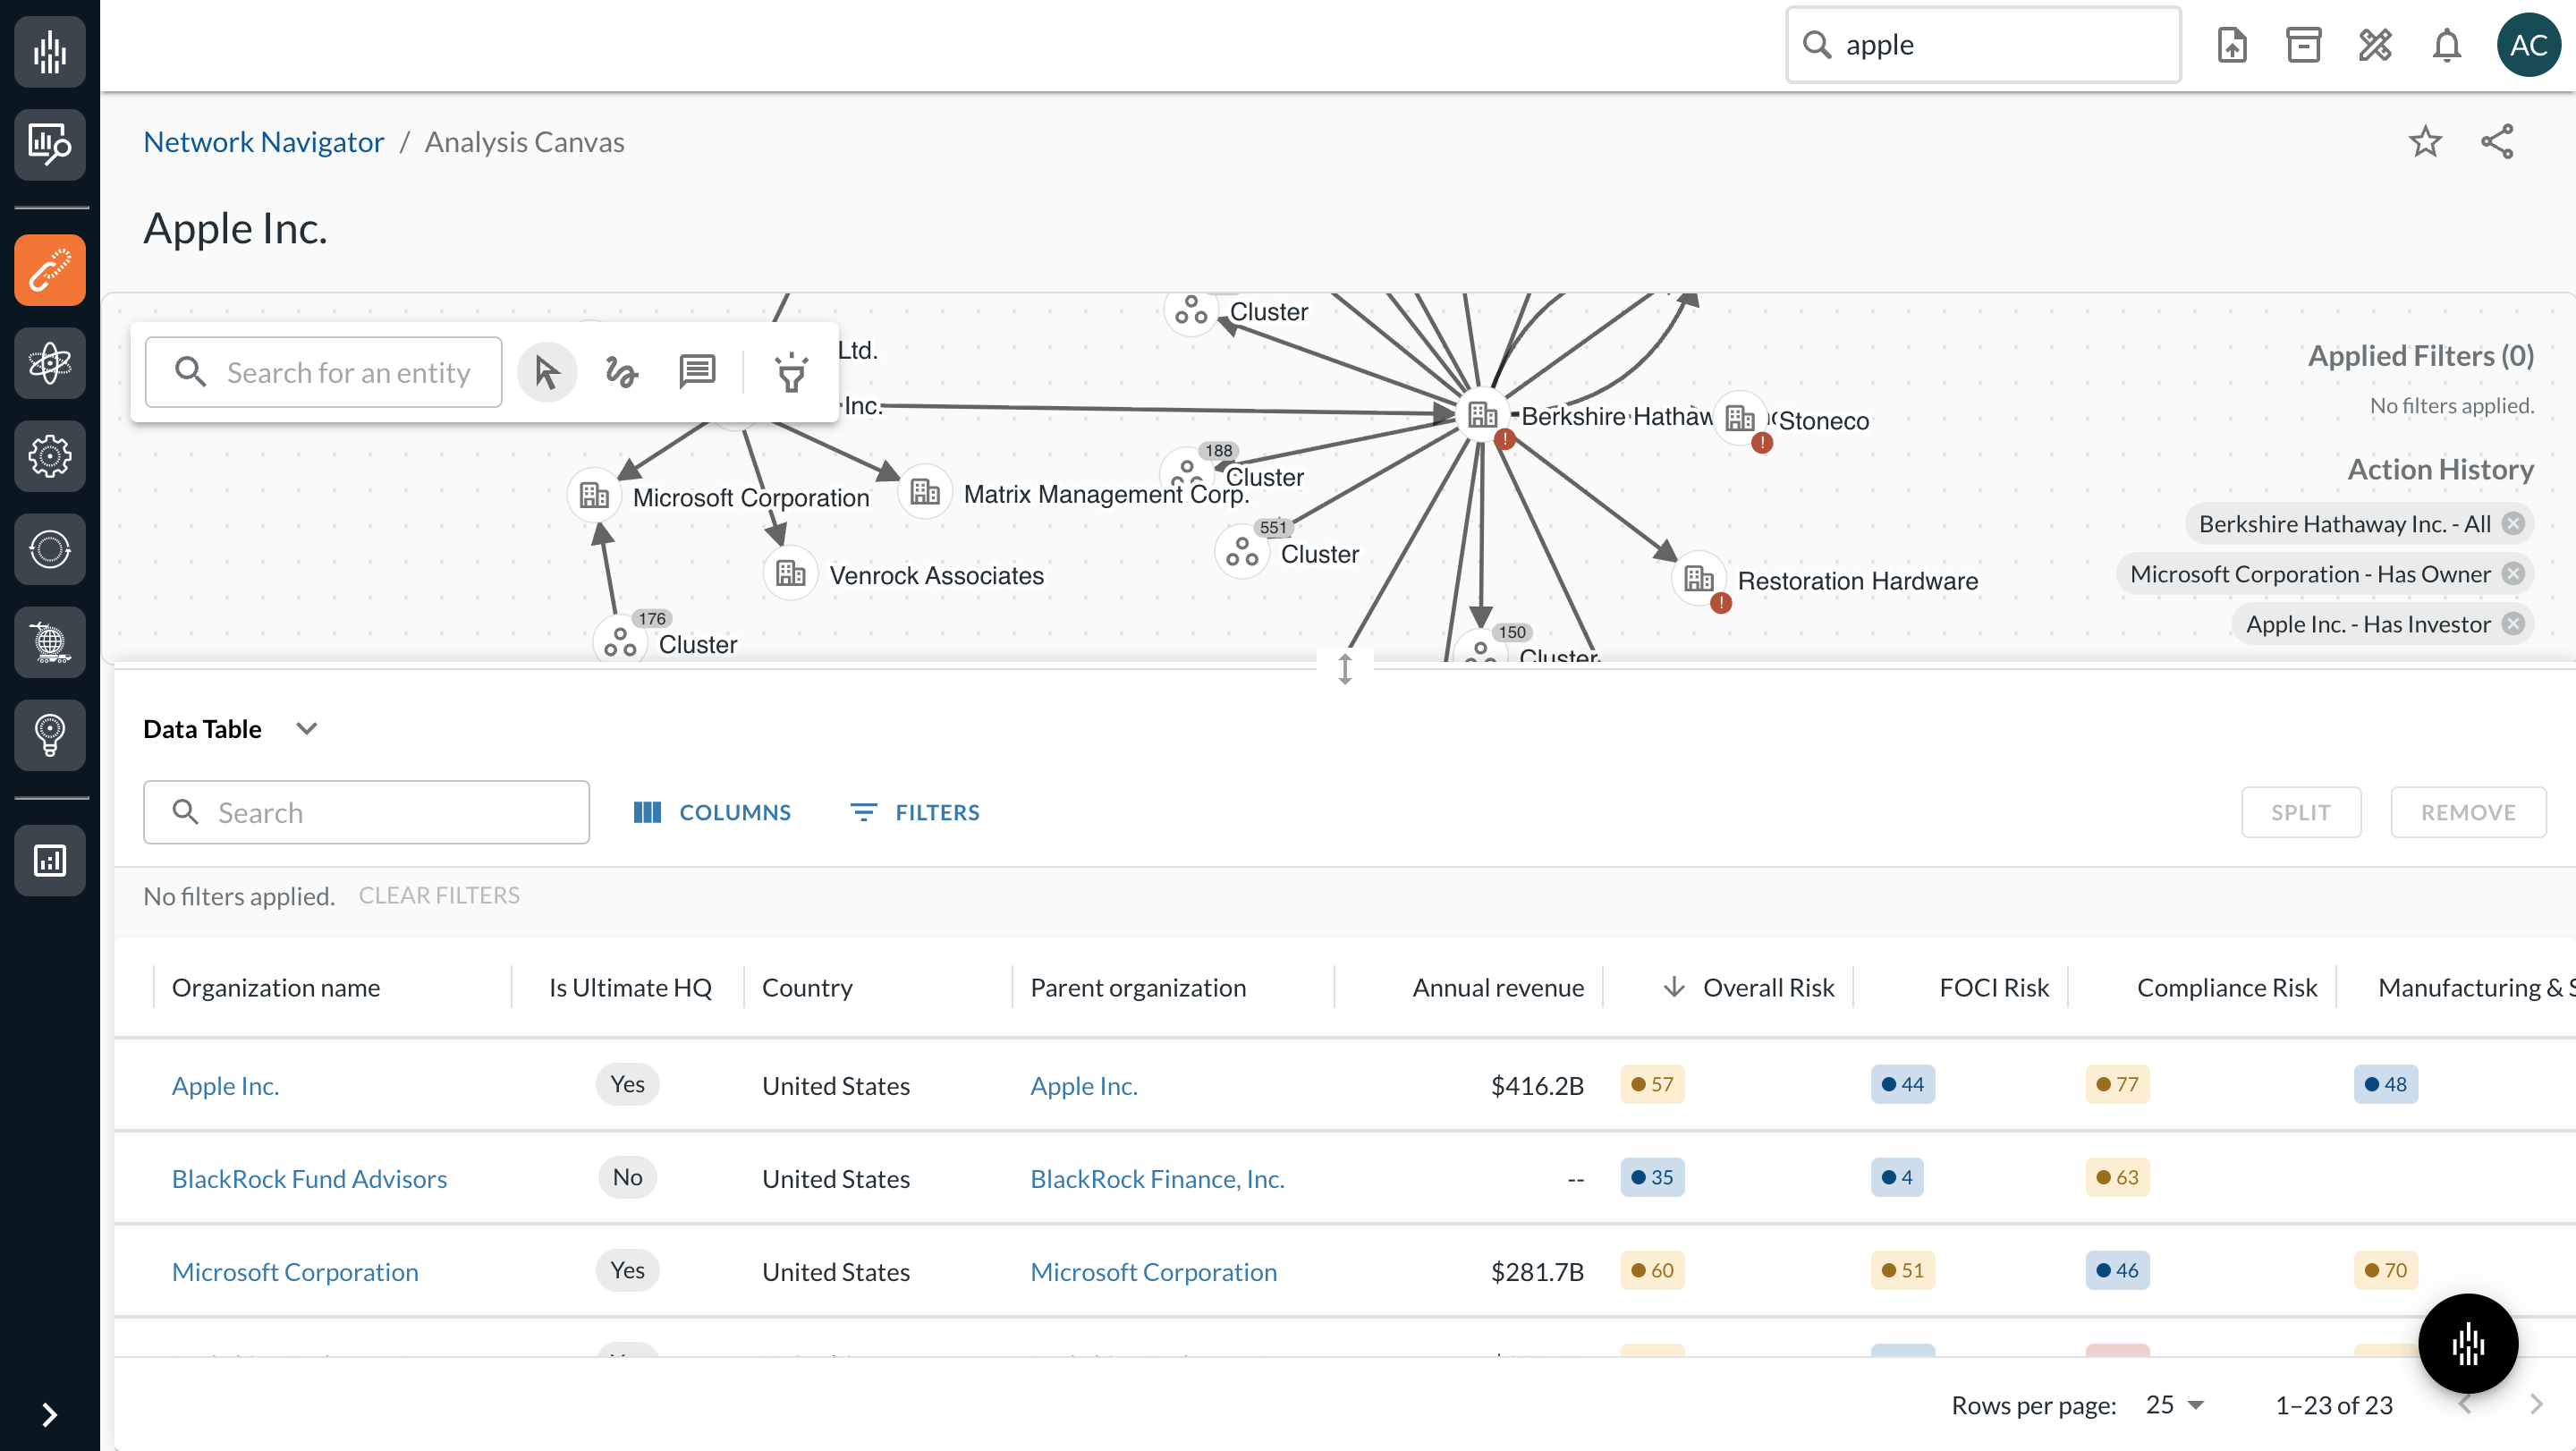The width and height of the screenshot is (2576, 1451).
Task: Open the design tools icon in the header
Action: click(x=2375, y=45)
